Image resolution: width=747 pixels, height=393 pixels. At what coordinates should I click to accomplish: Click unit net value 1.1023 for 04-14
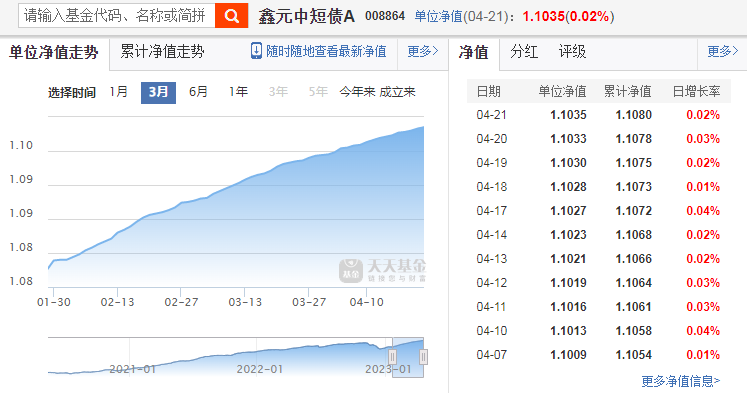pos(568,235)
